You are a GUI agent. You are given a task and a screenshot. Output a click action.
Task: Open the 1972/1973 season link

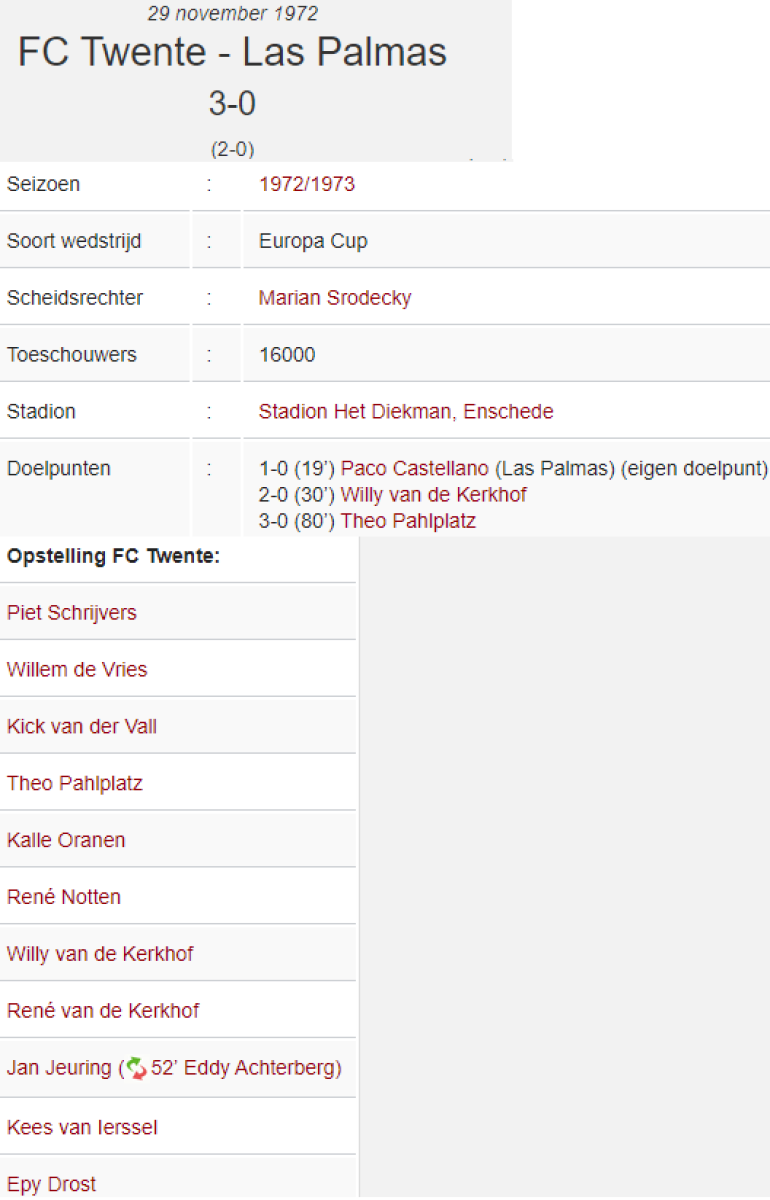point(306,185)
